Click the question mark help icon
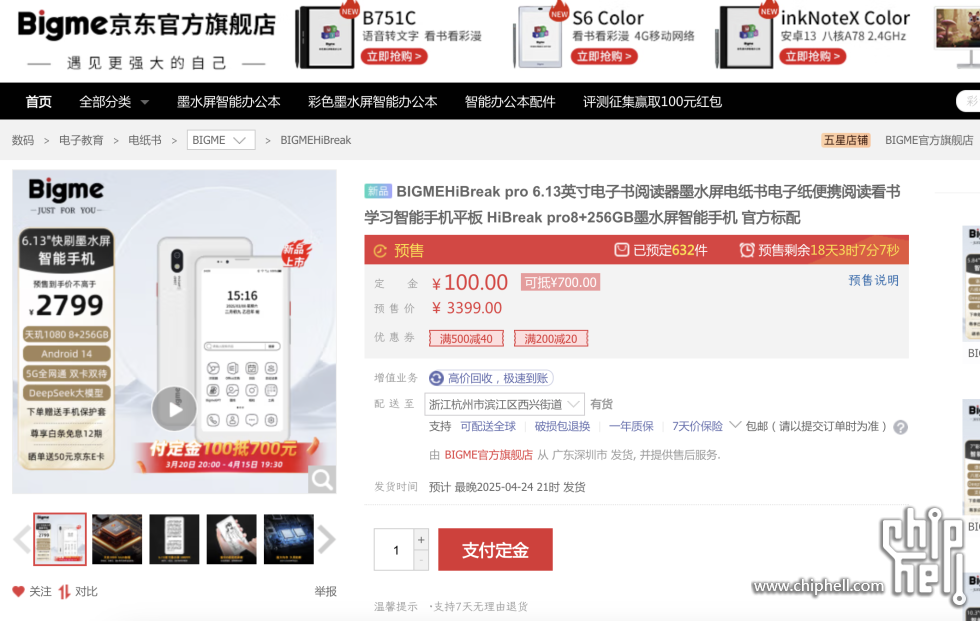The image size is (980, 621). tap(900, 427)
